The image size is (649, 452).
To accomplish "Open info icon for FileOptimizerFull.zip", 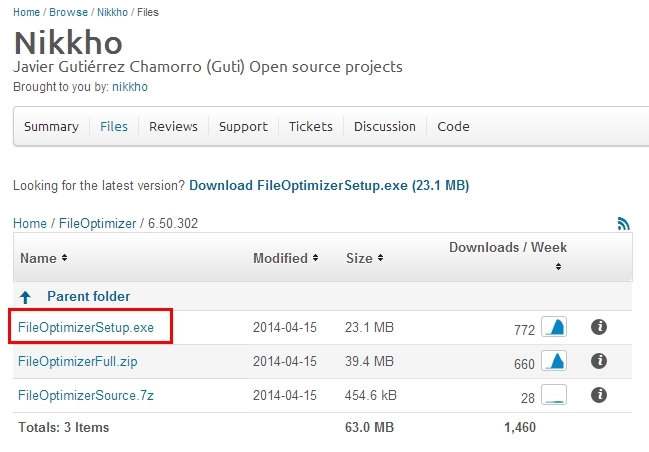I will click(x=599, y=361).
